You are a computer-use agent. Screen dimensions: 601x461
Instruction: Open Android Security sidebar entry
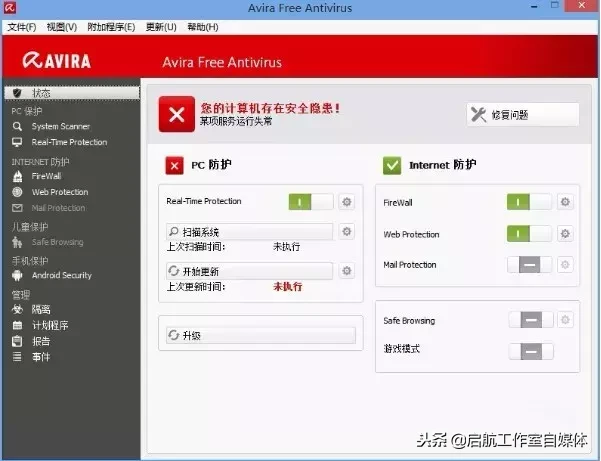(x=62, y=276)
